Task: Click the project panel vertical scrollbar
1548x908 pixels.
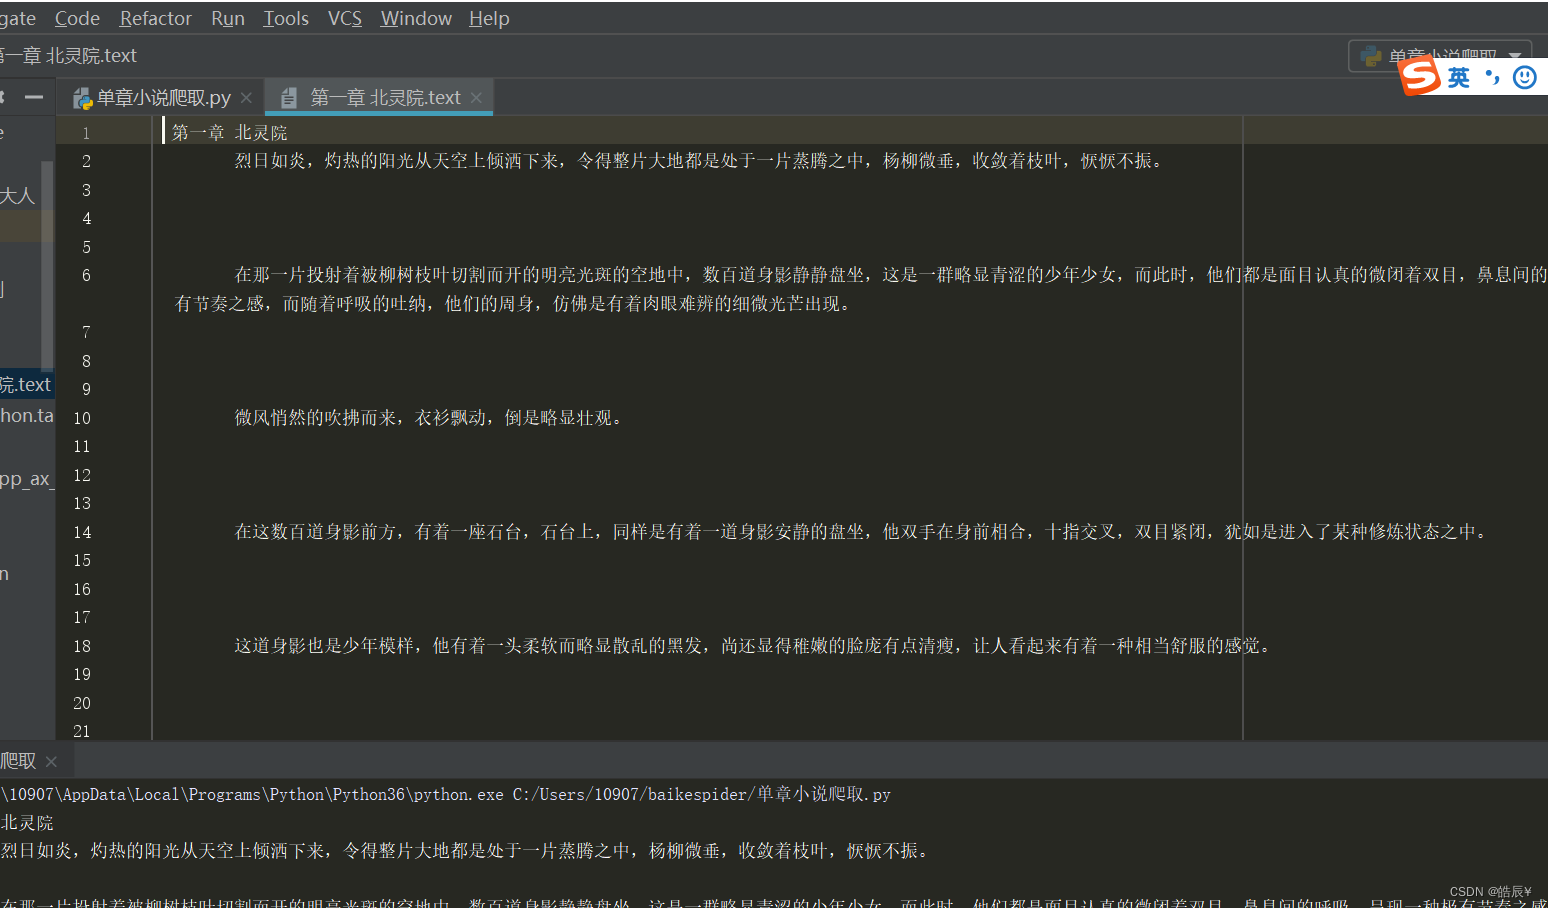Action: [47, 265]
